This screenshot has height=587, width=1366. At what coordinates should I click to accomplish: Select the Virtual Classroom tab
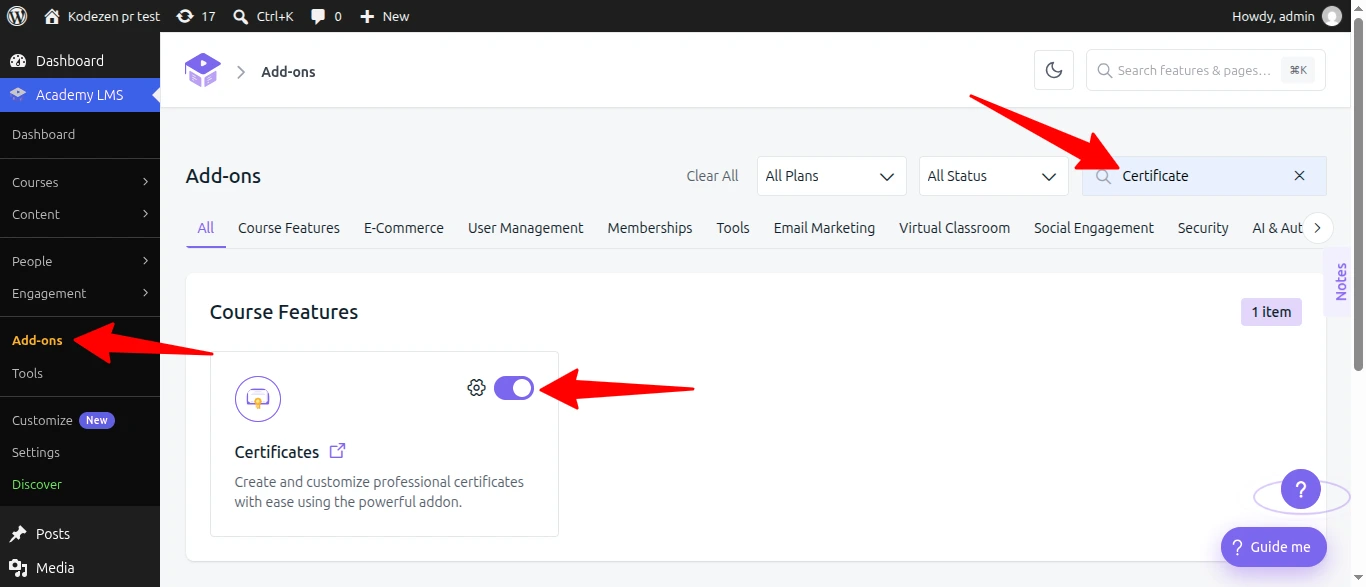click(x=954, y=228)
